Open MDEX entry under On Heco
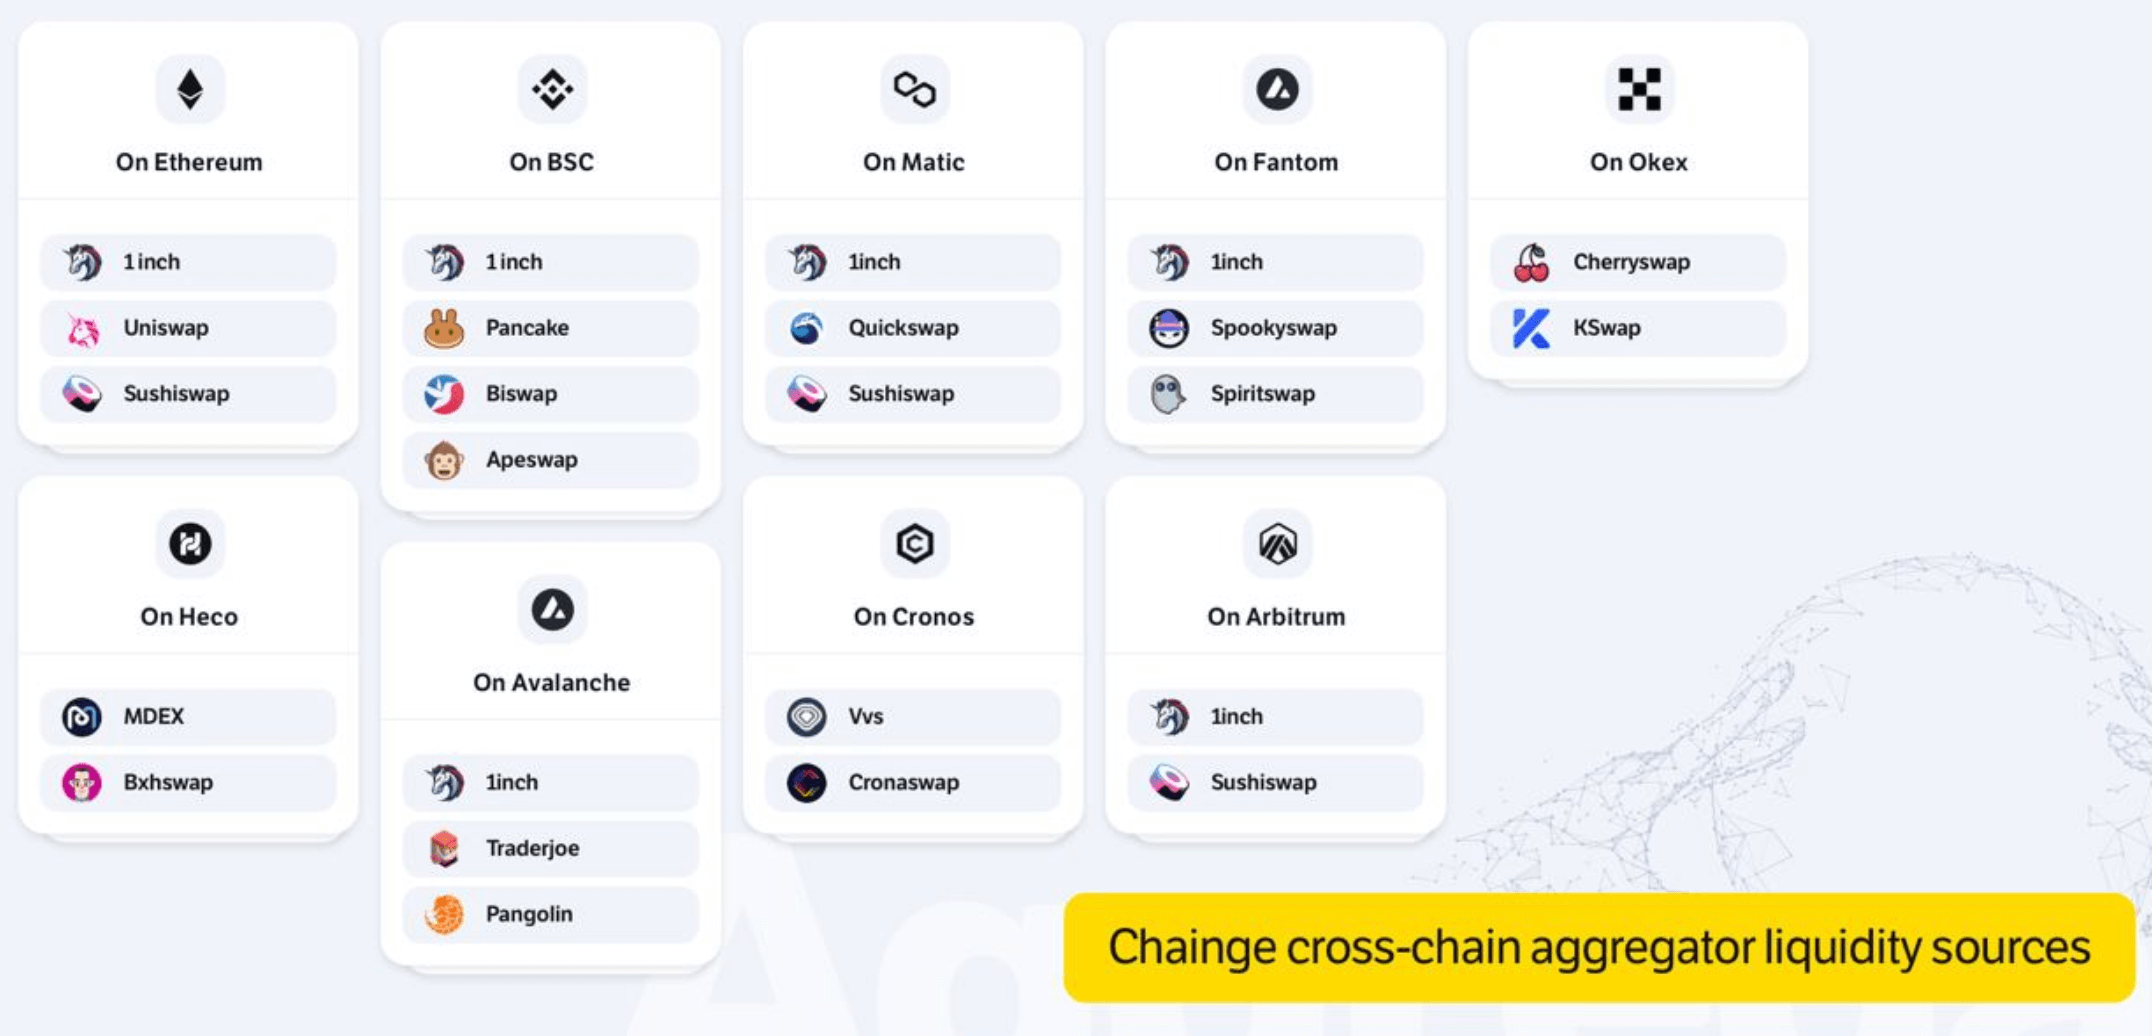Screen dimensions: 2152x1036 pos(188,717)
